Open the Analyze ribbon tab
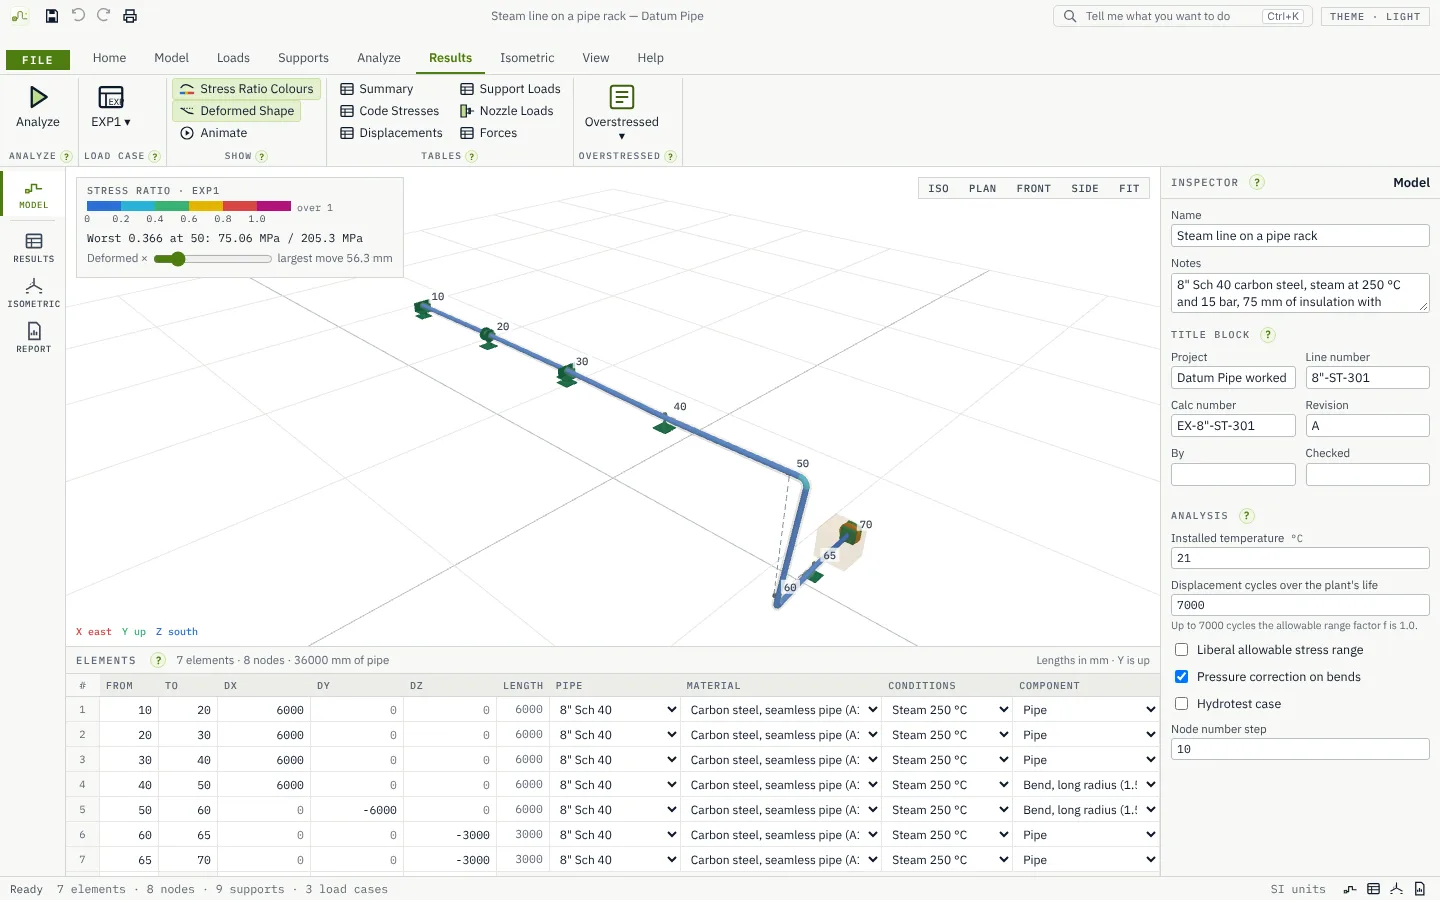The width and height of the screenshot is (1440, 900). pyautogui.click(x=379, y=58)
